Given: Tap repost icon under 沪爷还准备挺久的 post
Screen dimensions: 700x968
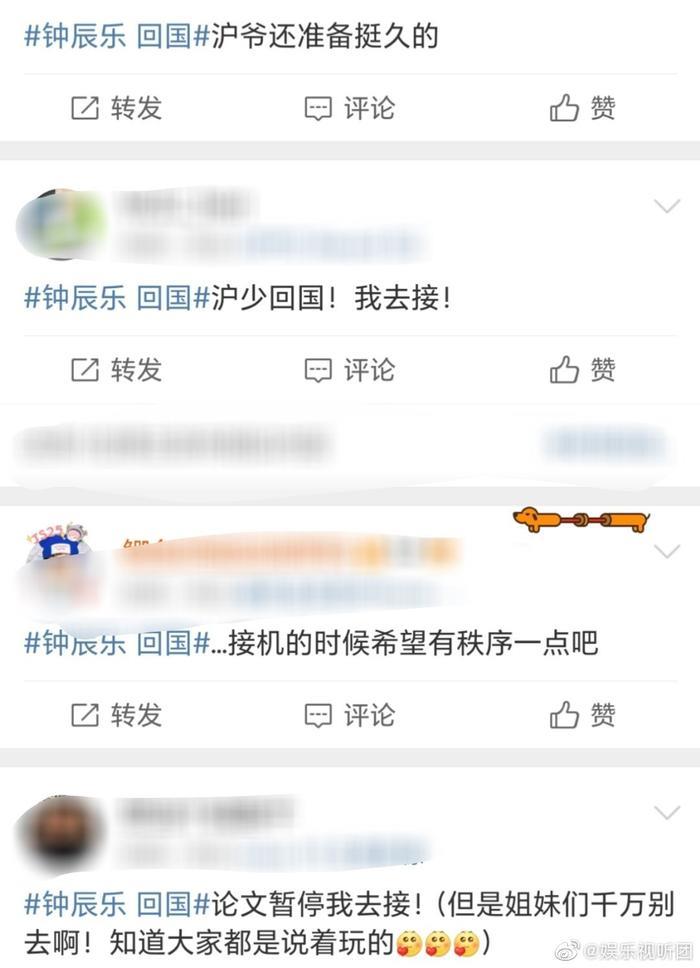Looking at the screenshot, I should click(x=85, y=109).
